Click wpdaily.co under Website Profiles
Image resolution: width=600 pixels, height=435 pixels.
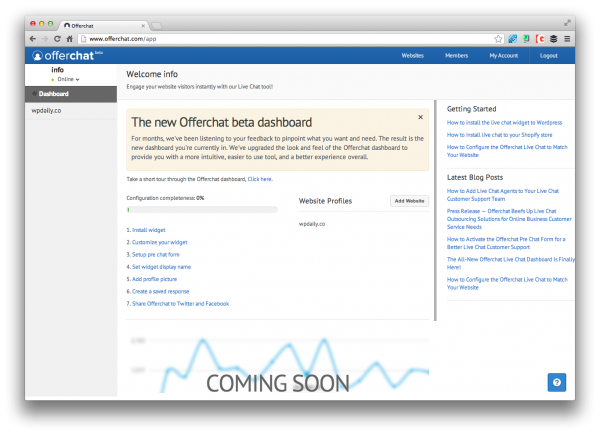pyautogui.click(x=312, y=224)
